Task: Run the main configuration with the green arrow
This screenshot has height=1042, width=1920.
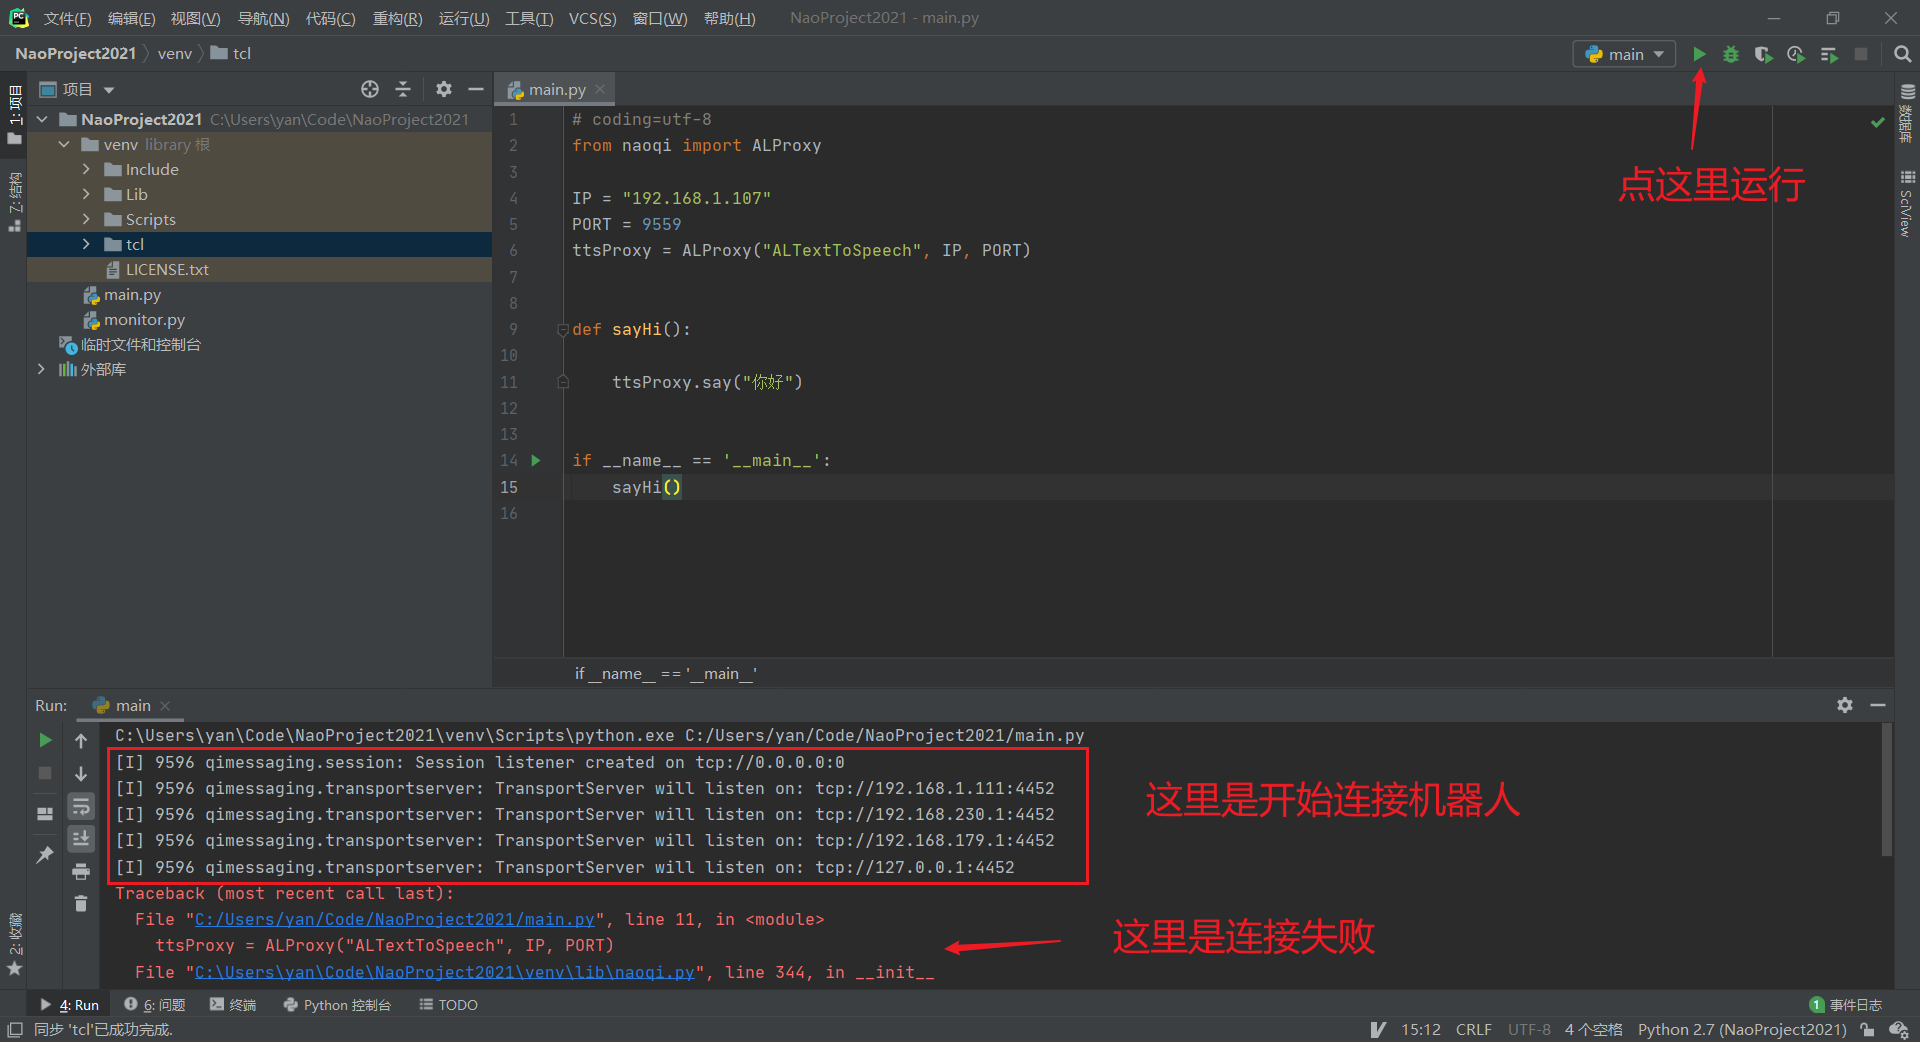Action: click(x=1699, y=54)
